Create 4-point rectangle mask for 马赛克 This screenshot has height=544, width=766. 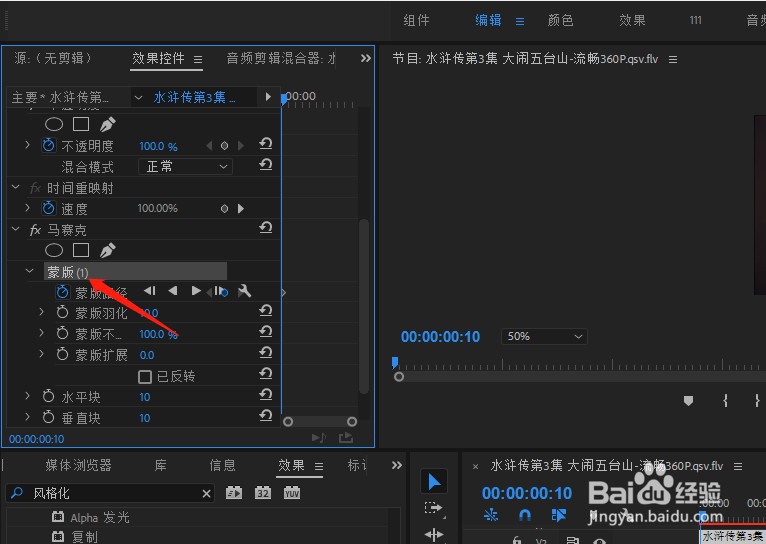(81, 251)
